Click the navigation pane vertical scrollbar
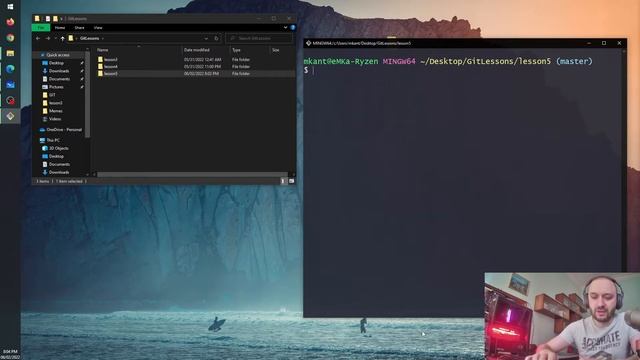The height and width of the screenshot is (360, 640). pyautogui.click(x=87, y=94)
